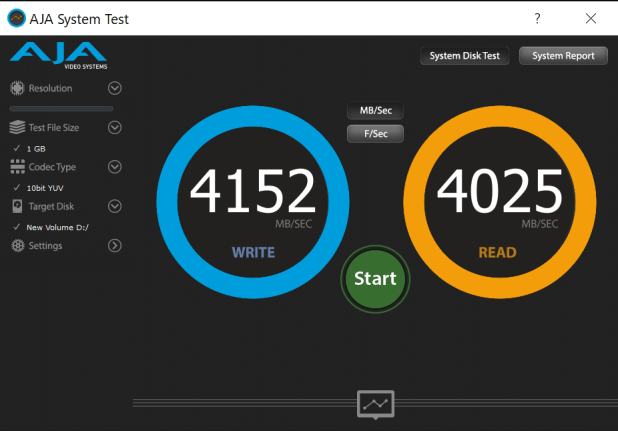Screen dimensions: 618x431
Task: Click the Target Disk drive icon
Action: tap(17, 206)
